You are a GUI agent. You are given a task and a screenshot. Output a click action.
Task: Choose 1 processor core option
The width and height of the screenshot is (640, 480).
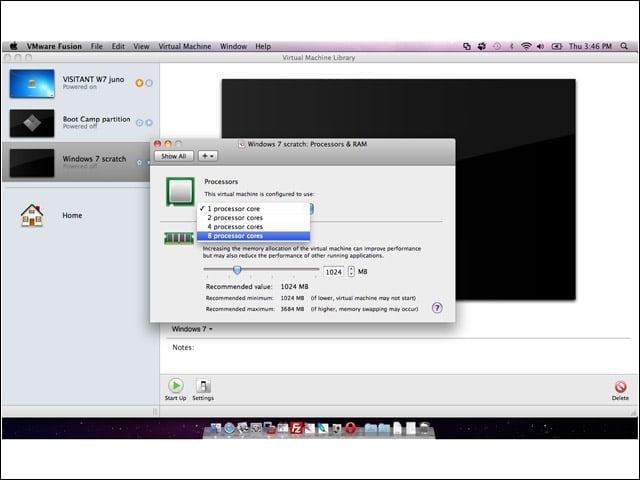tap(253, 209)
